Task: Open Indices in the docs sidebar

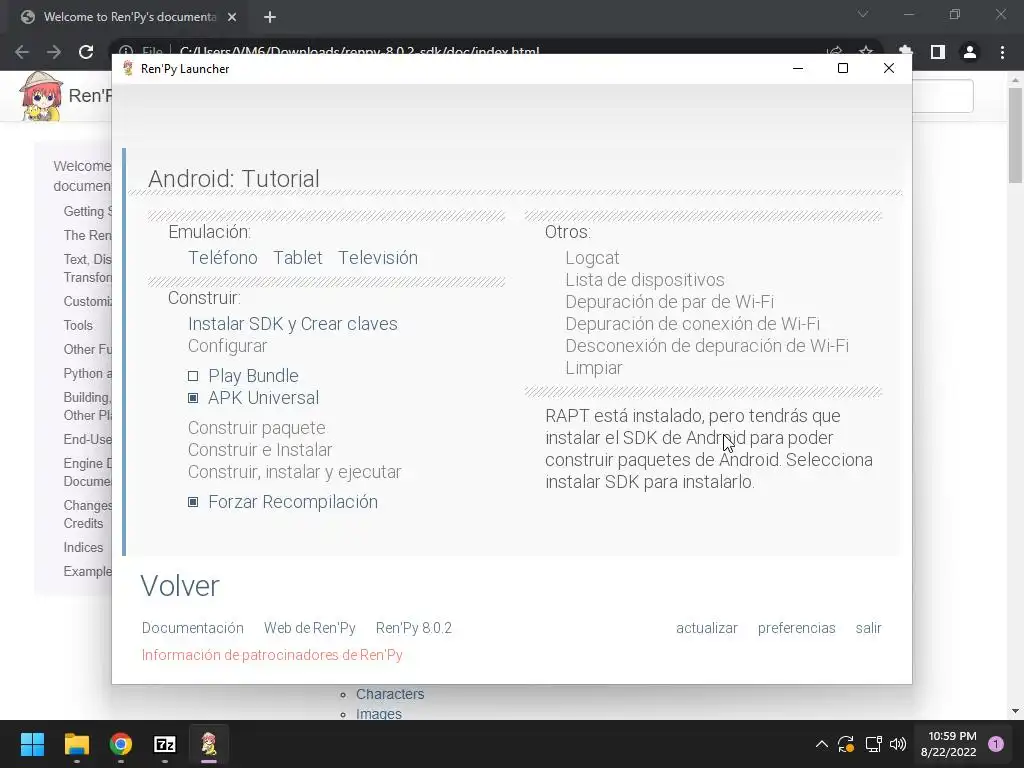Action: (x=83, y=547)
